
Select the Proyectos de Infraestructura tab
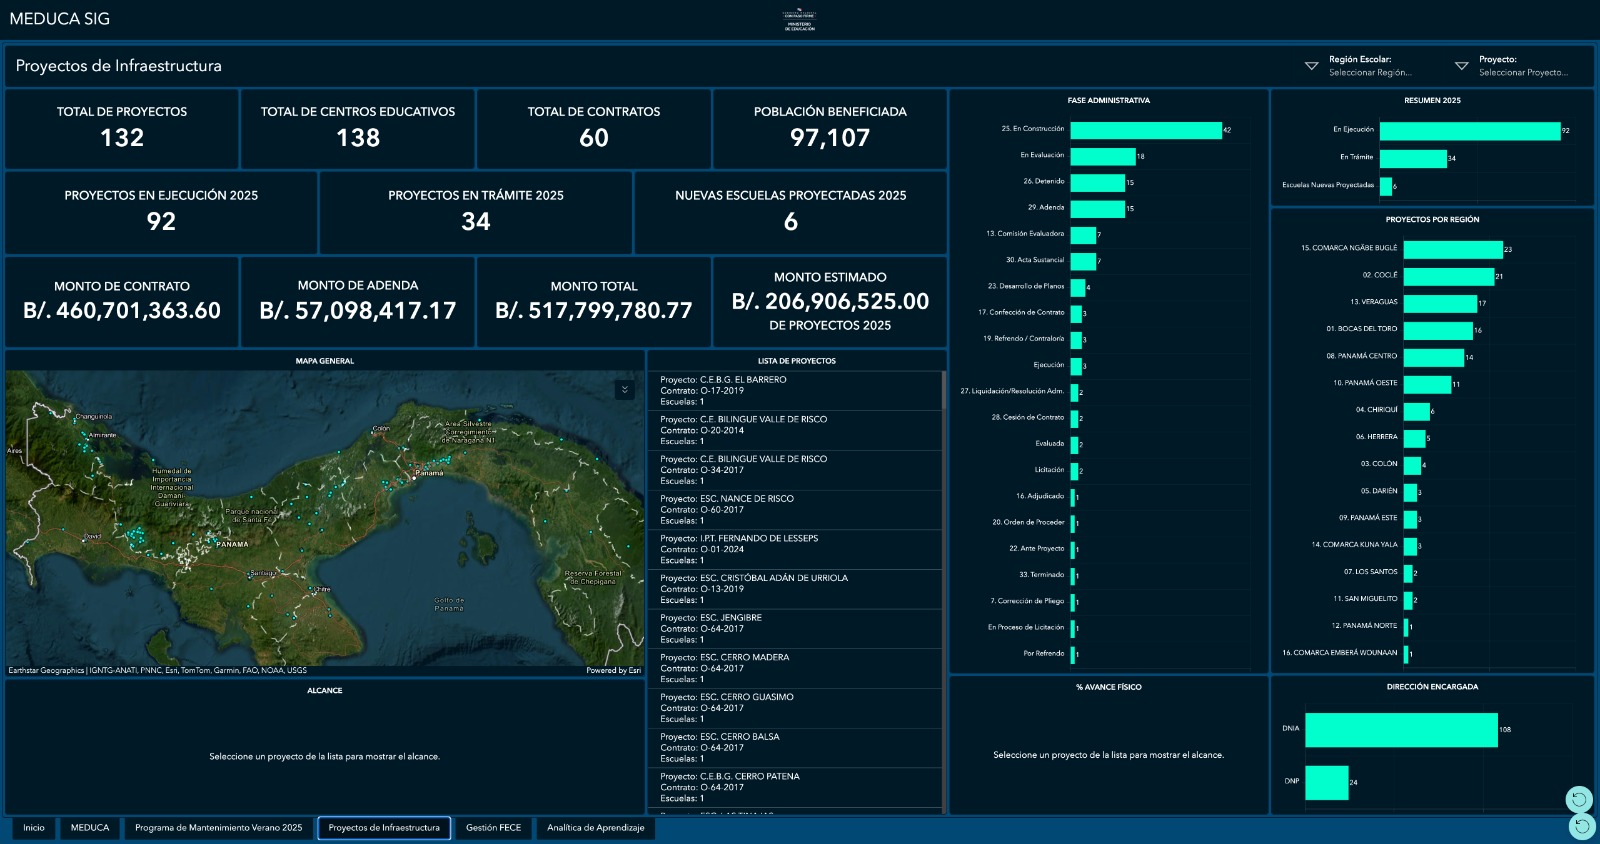(384, 828)
